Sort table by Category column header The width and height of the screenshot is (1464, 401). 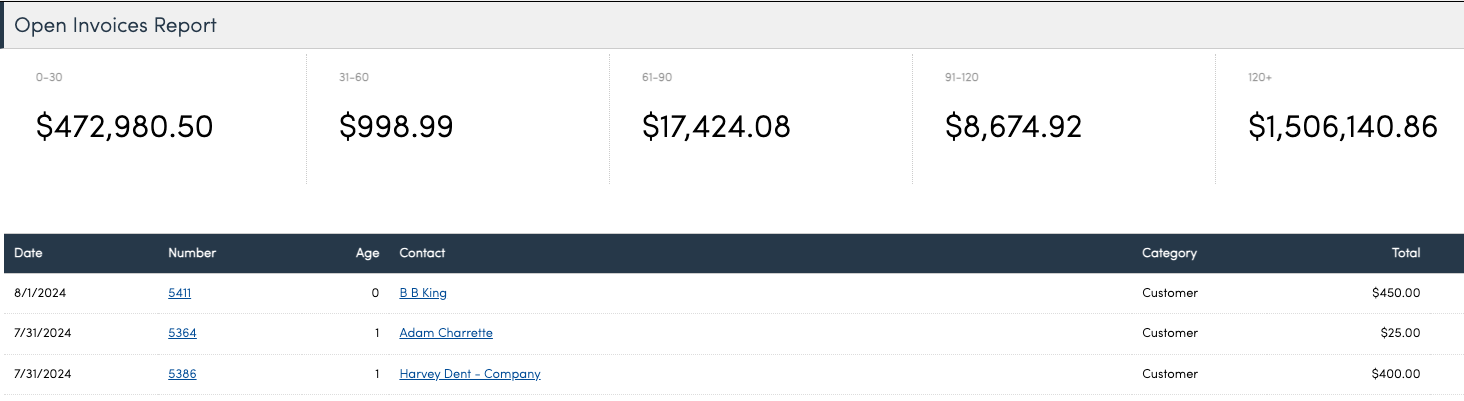point(1169,253)
